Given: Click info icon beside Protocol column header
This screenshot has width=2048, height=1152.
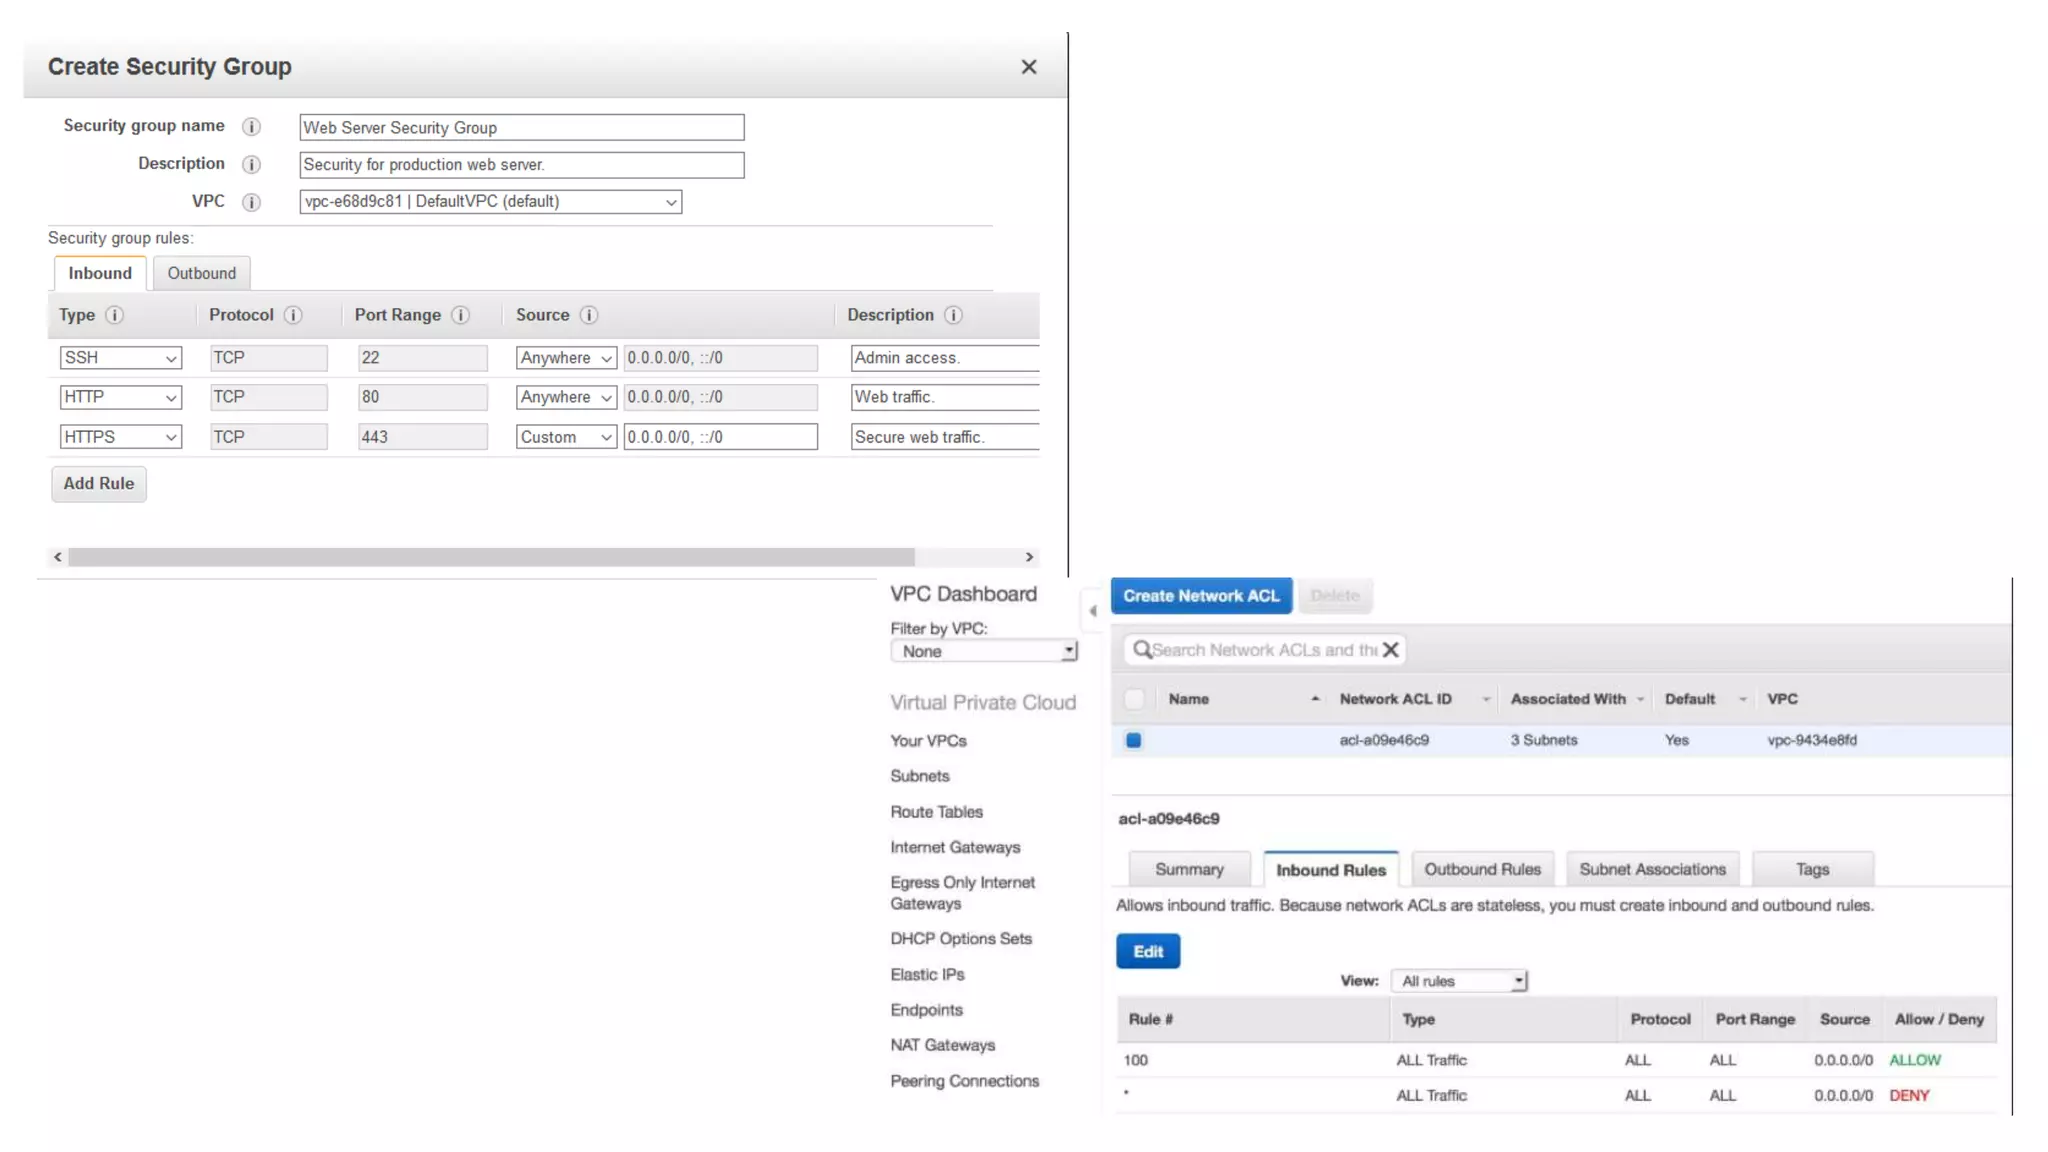Looking at the screenshot, I should tap(293, 315).
